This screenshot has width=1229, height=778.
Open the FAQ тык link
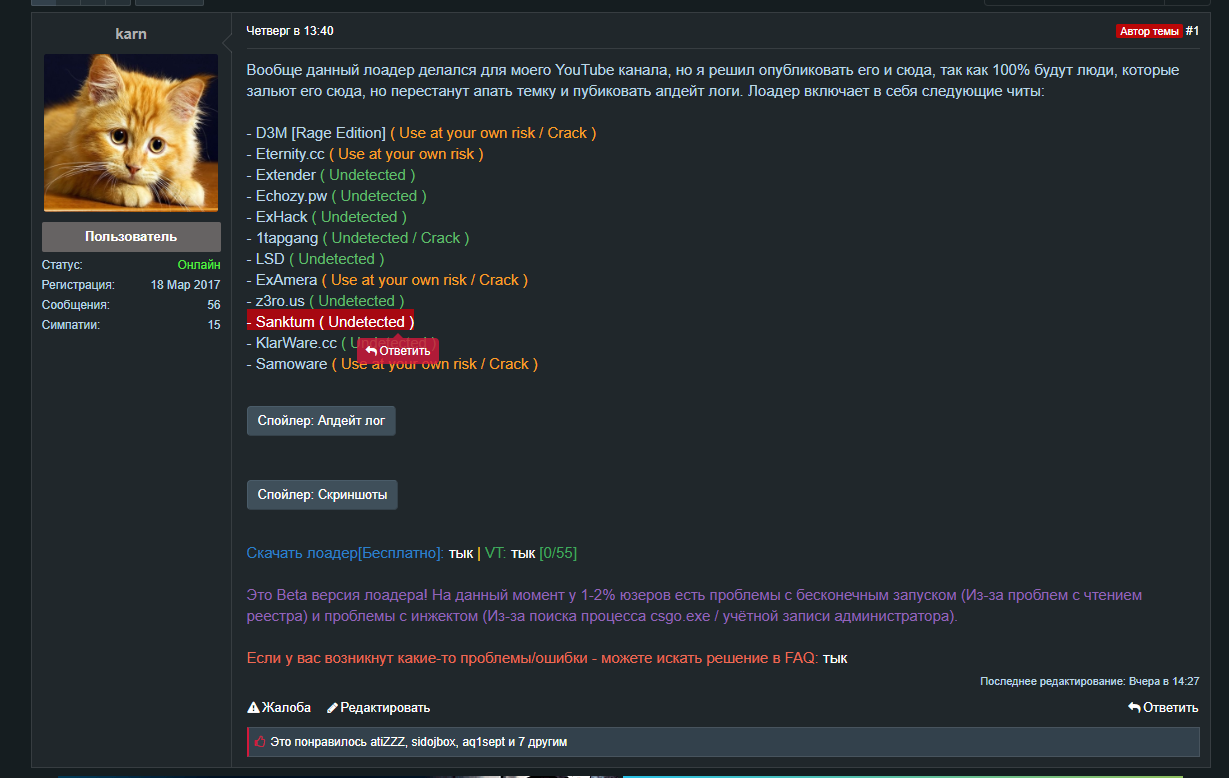[835, 658]
